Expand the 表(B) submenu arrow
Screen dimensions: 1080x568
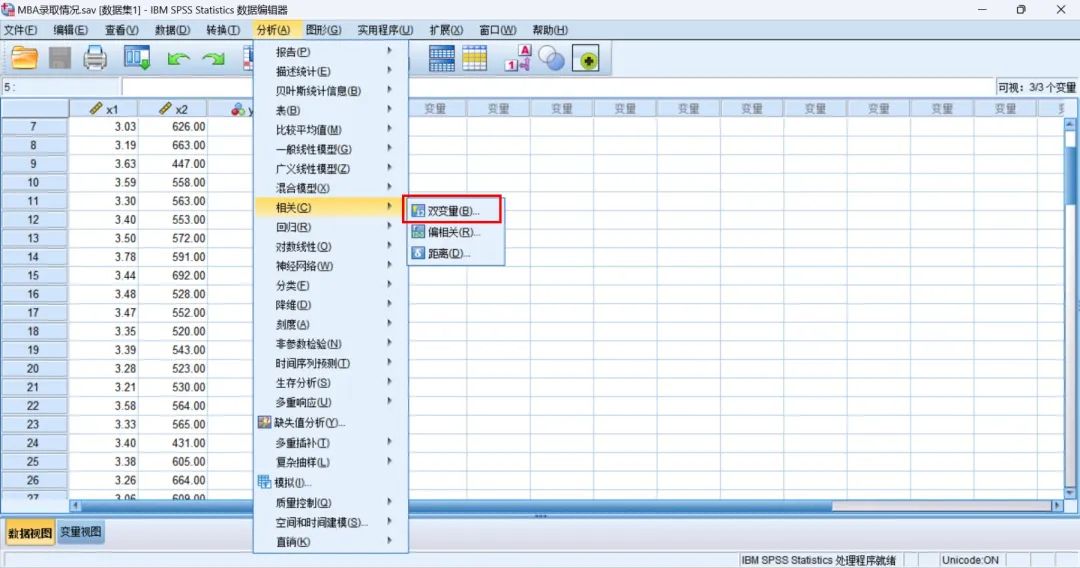click(390, 109)
